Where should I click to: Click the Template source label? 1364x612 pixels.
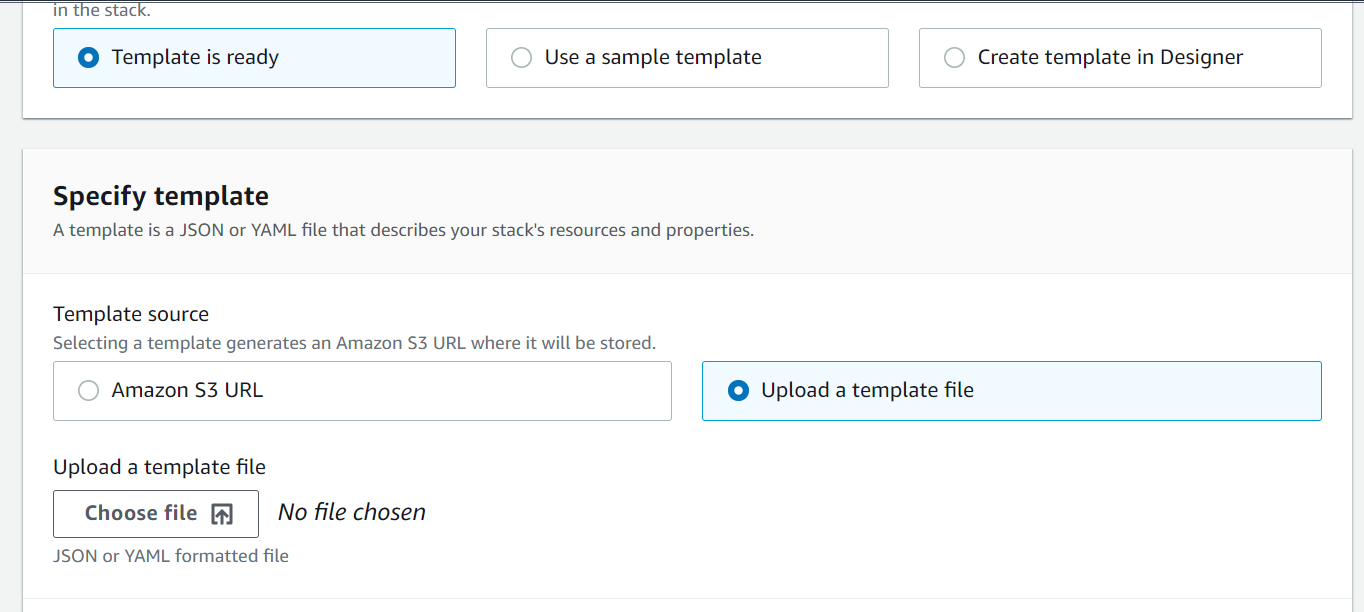pyautogui.click(x=131, y=314)
